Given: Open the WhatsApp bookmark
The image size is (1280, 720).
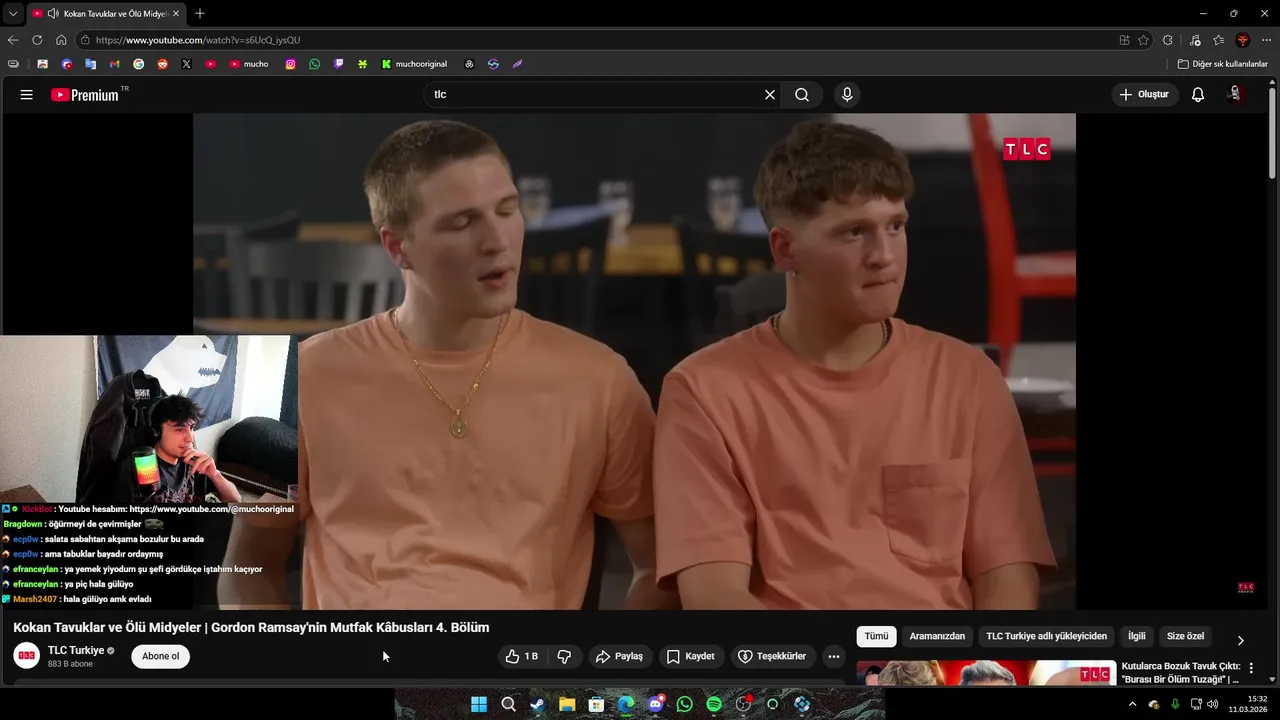Looking at the screenshot, I should [x=315, y=64].
